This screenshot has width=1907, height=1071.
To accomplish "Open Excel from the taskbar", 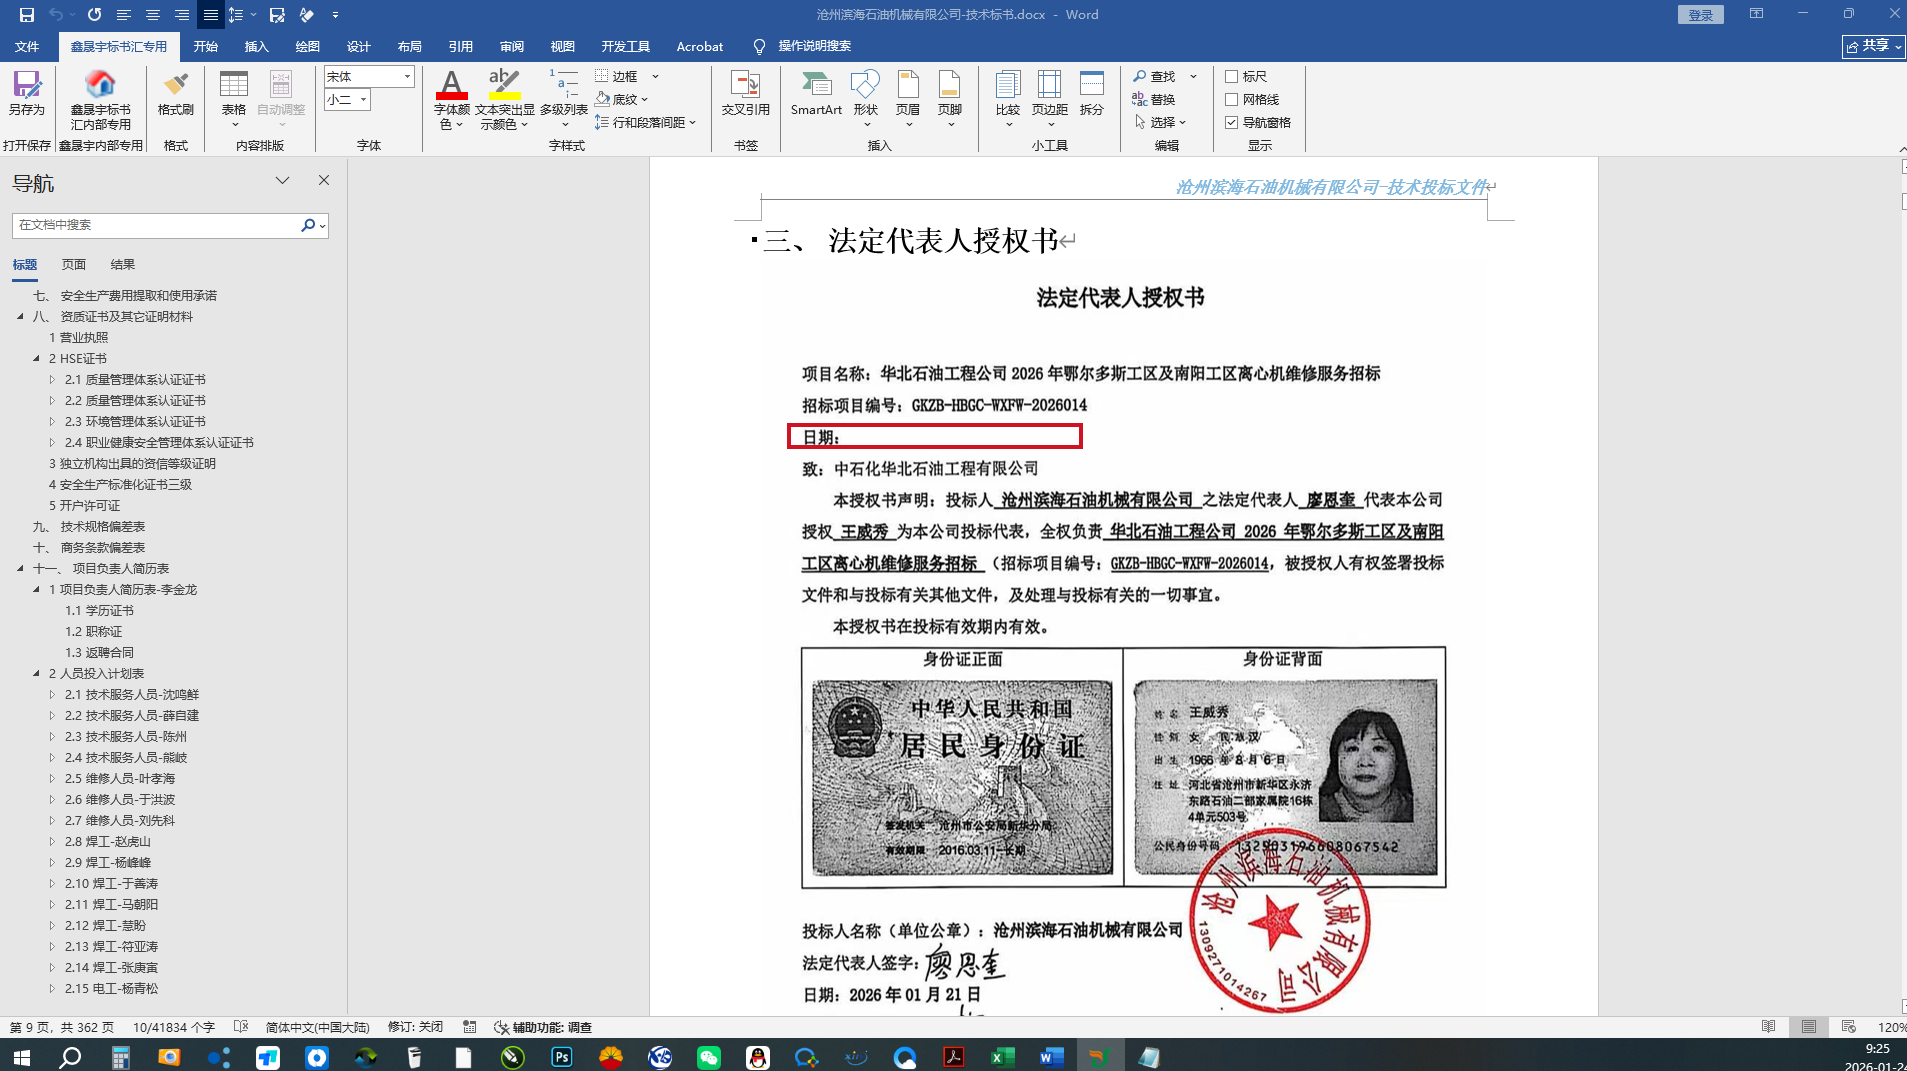I will pos(1002,1057).
